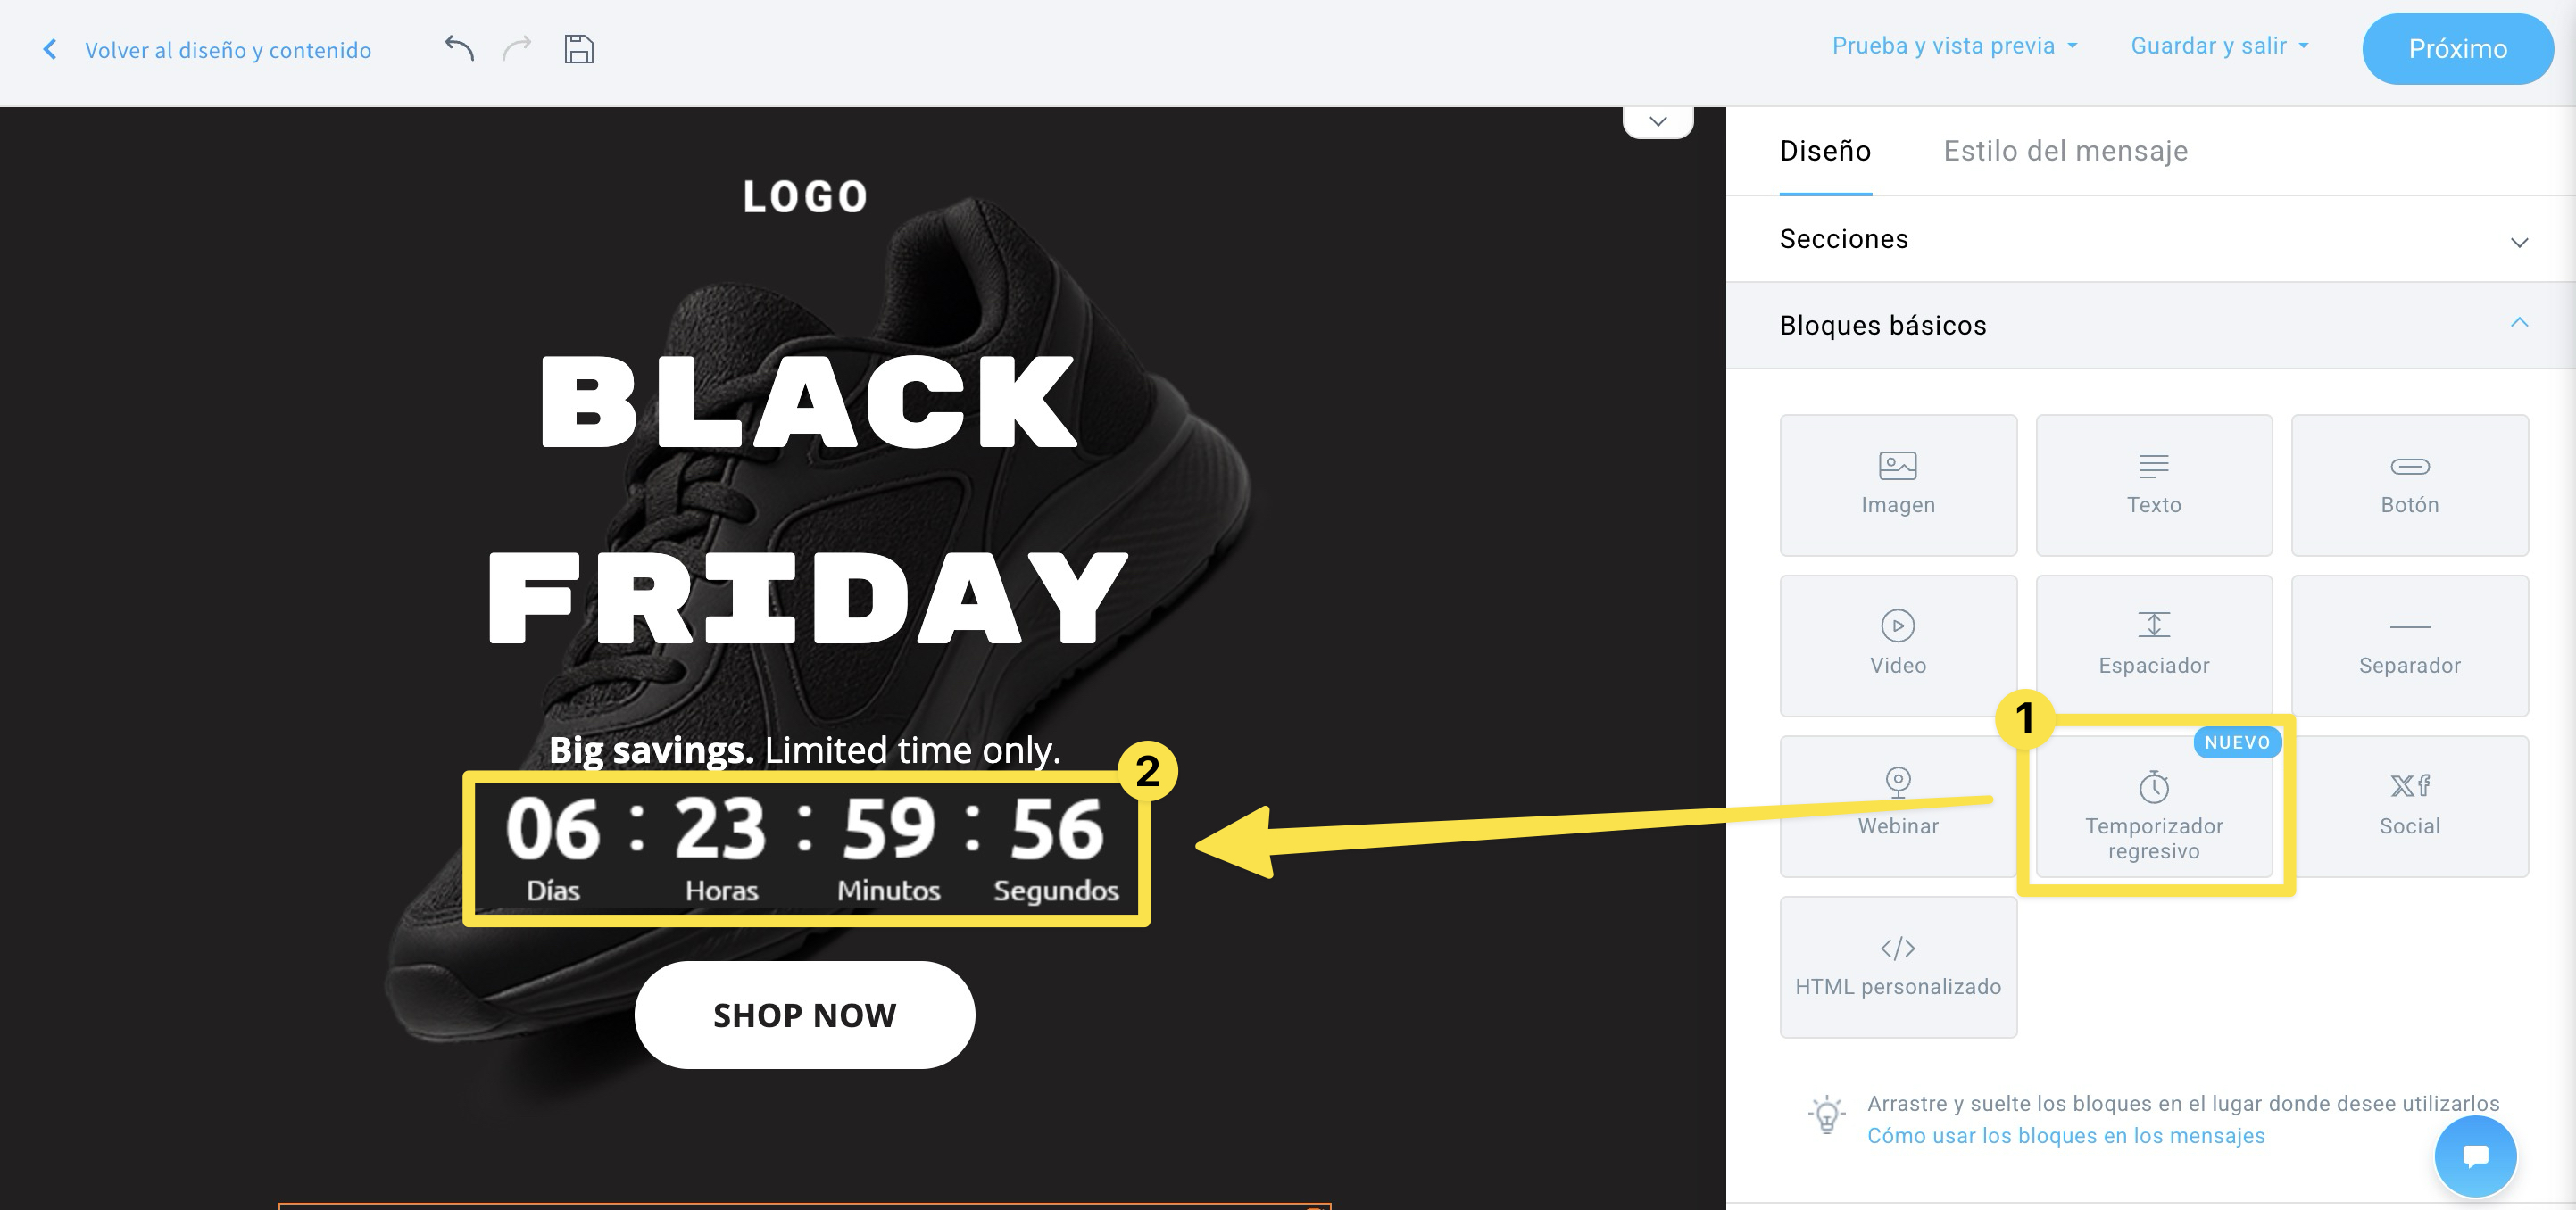Select the Diseño tab
Image resolution: width=2576 pixels, height=1210 pixels.
(1825, 151)
